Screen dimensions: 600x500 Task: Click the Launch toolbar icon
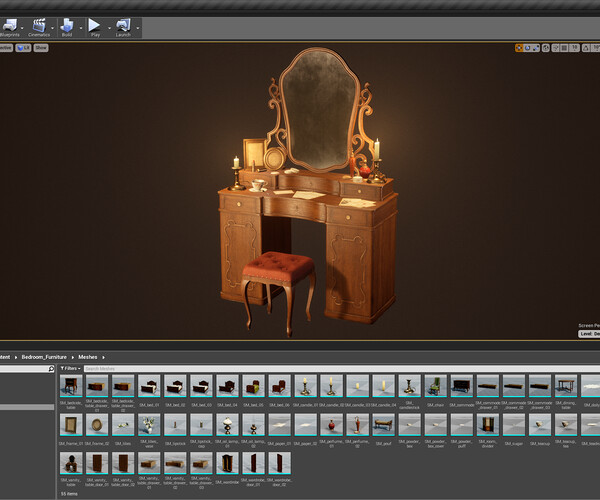123,27
